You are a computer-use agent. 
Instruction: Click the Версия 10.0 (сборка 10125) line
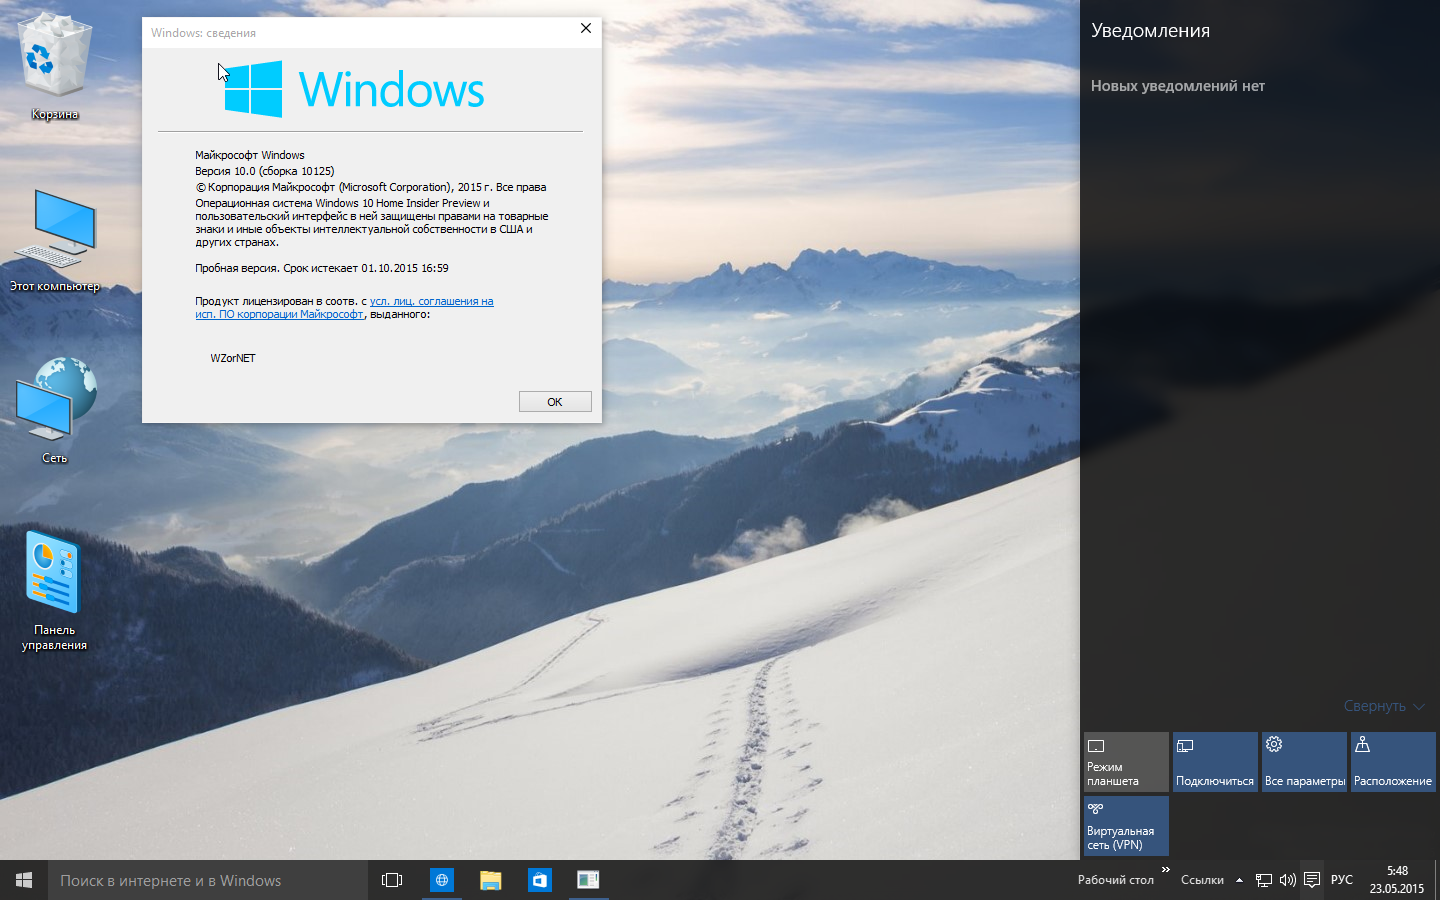coord(265,171)
